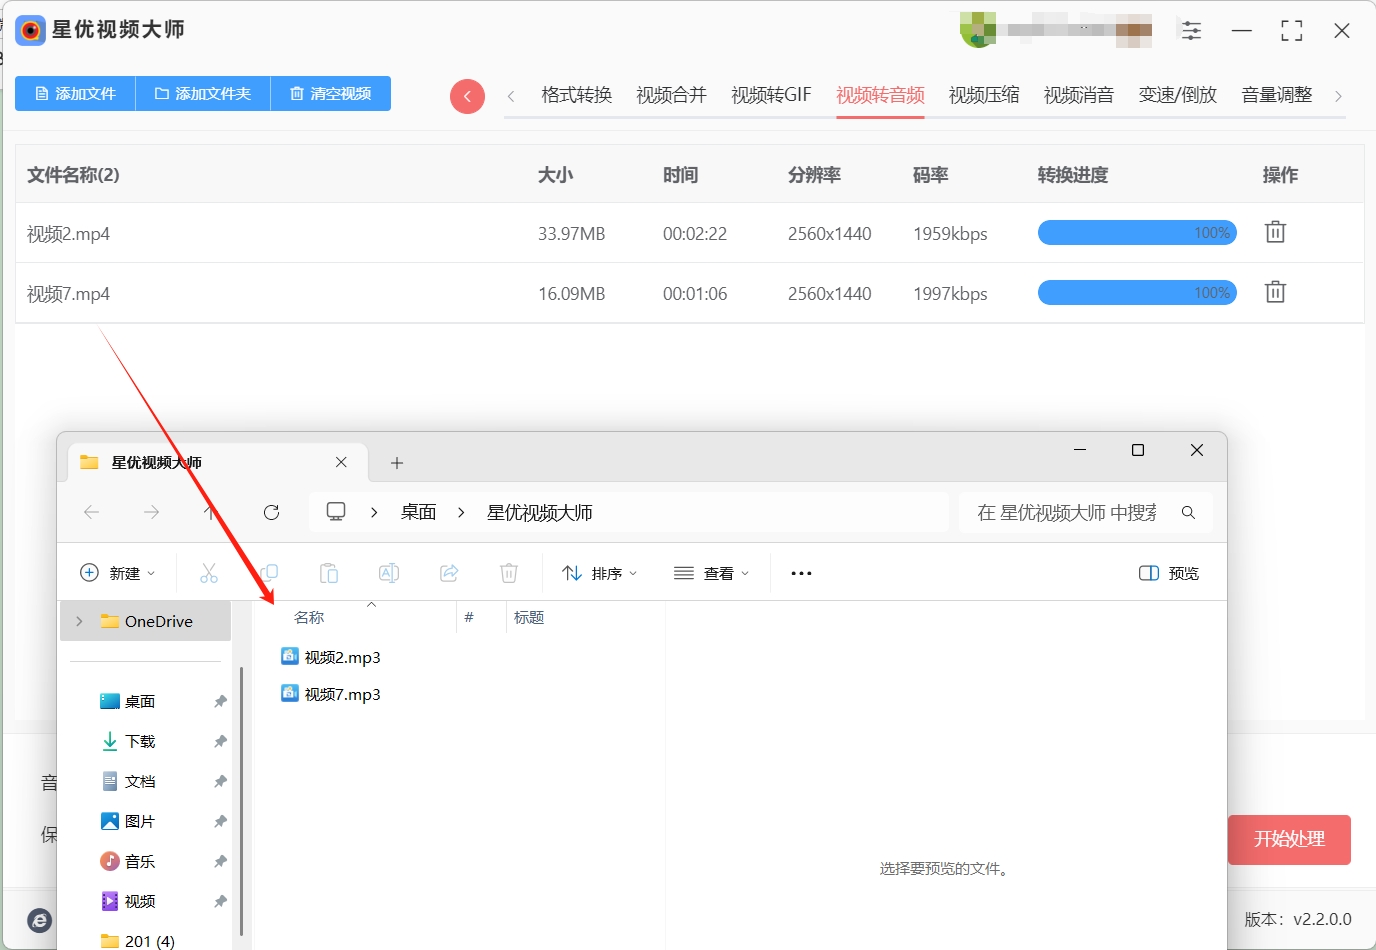Open settings sliders icon in title bar
The image size is (1376, 950).
point(1191,31)
